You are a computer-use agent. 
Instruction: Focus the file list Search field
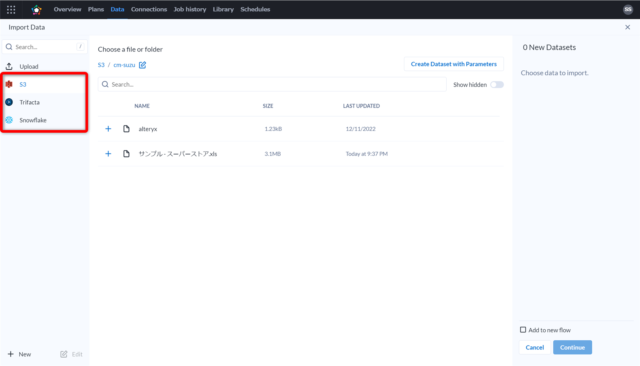pyautogui.click(x=272, y=84)
